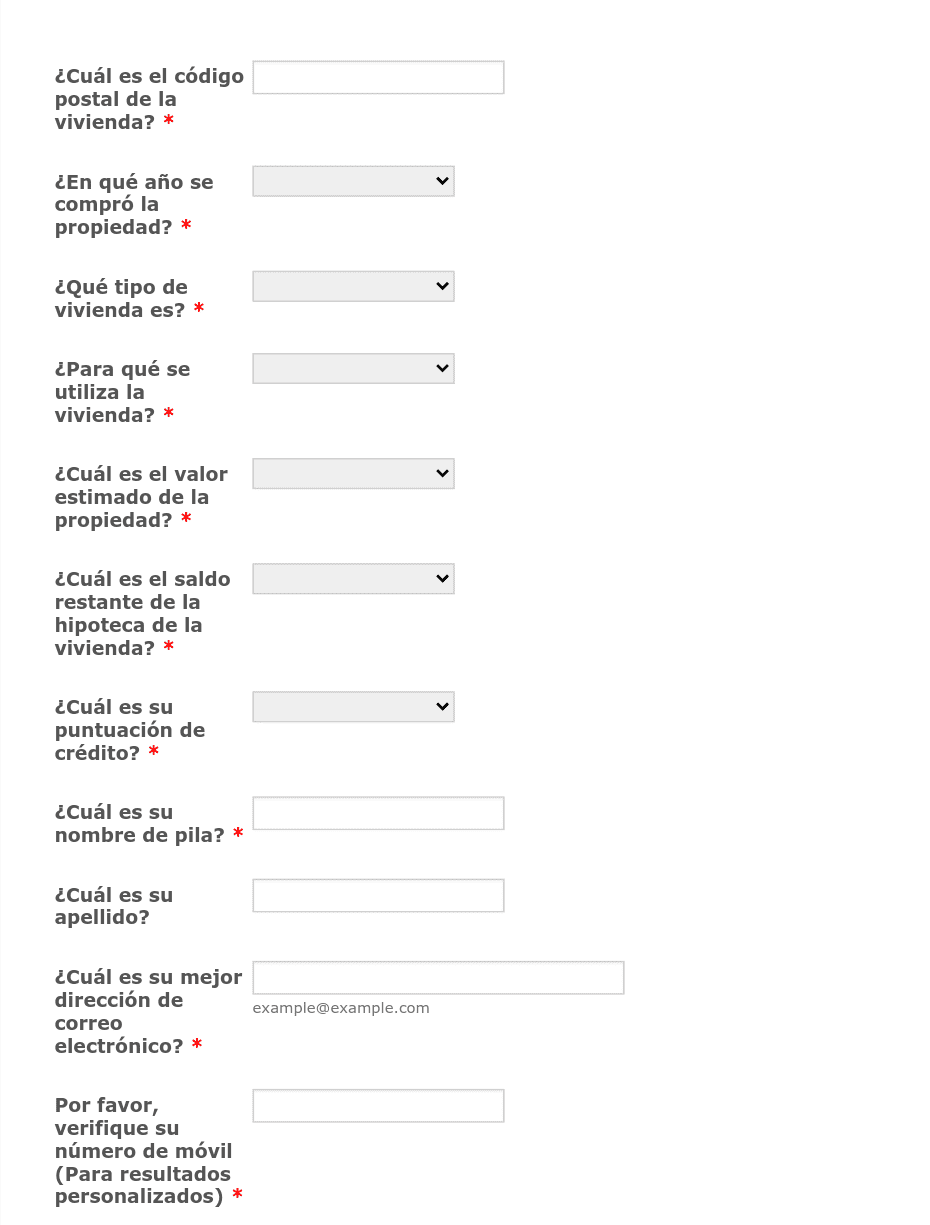Click the '¿Cuál es el código postal' label

point(149,99)
